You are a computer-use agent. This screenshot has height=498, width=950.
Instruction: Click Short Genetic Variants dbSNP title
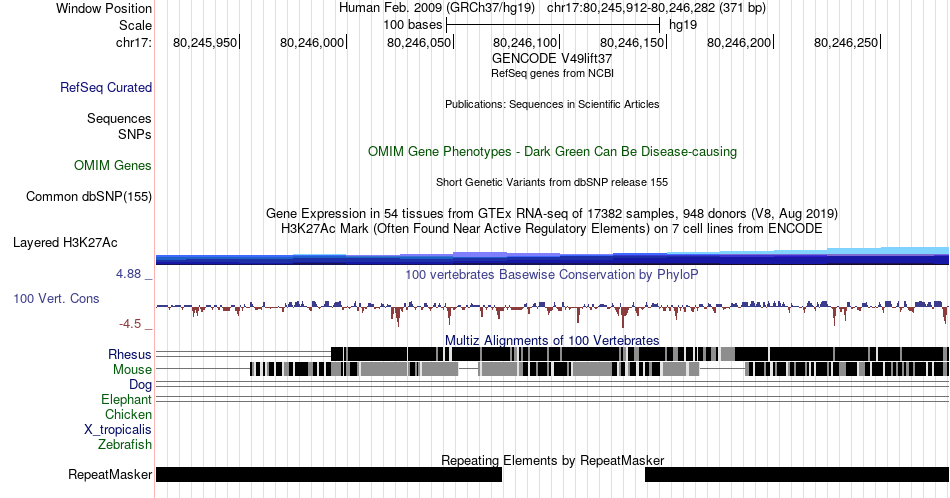[x=552, y=182]
